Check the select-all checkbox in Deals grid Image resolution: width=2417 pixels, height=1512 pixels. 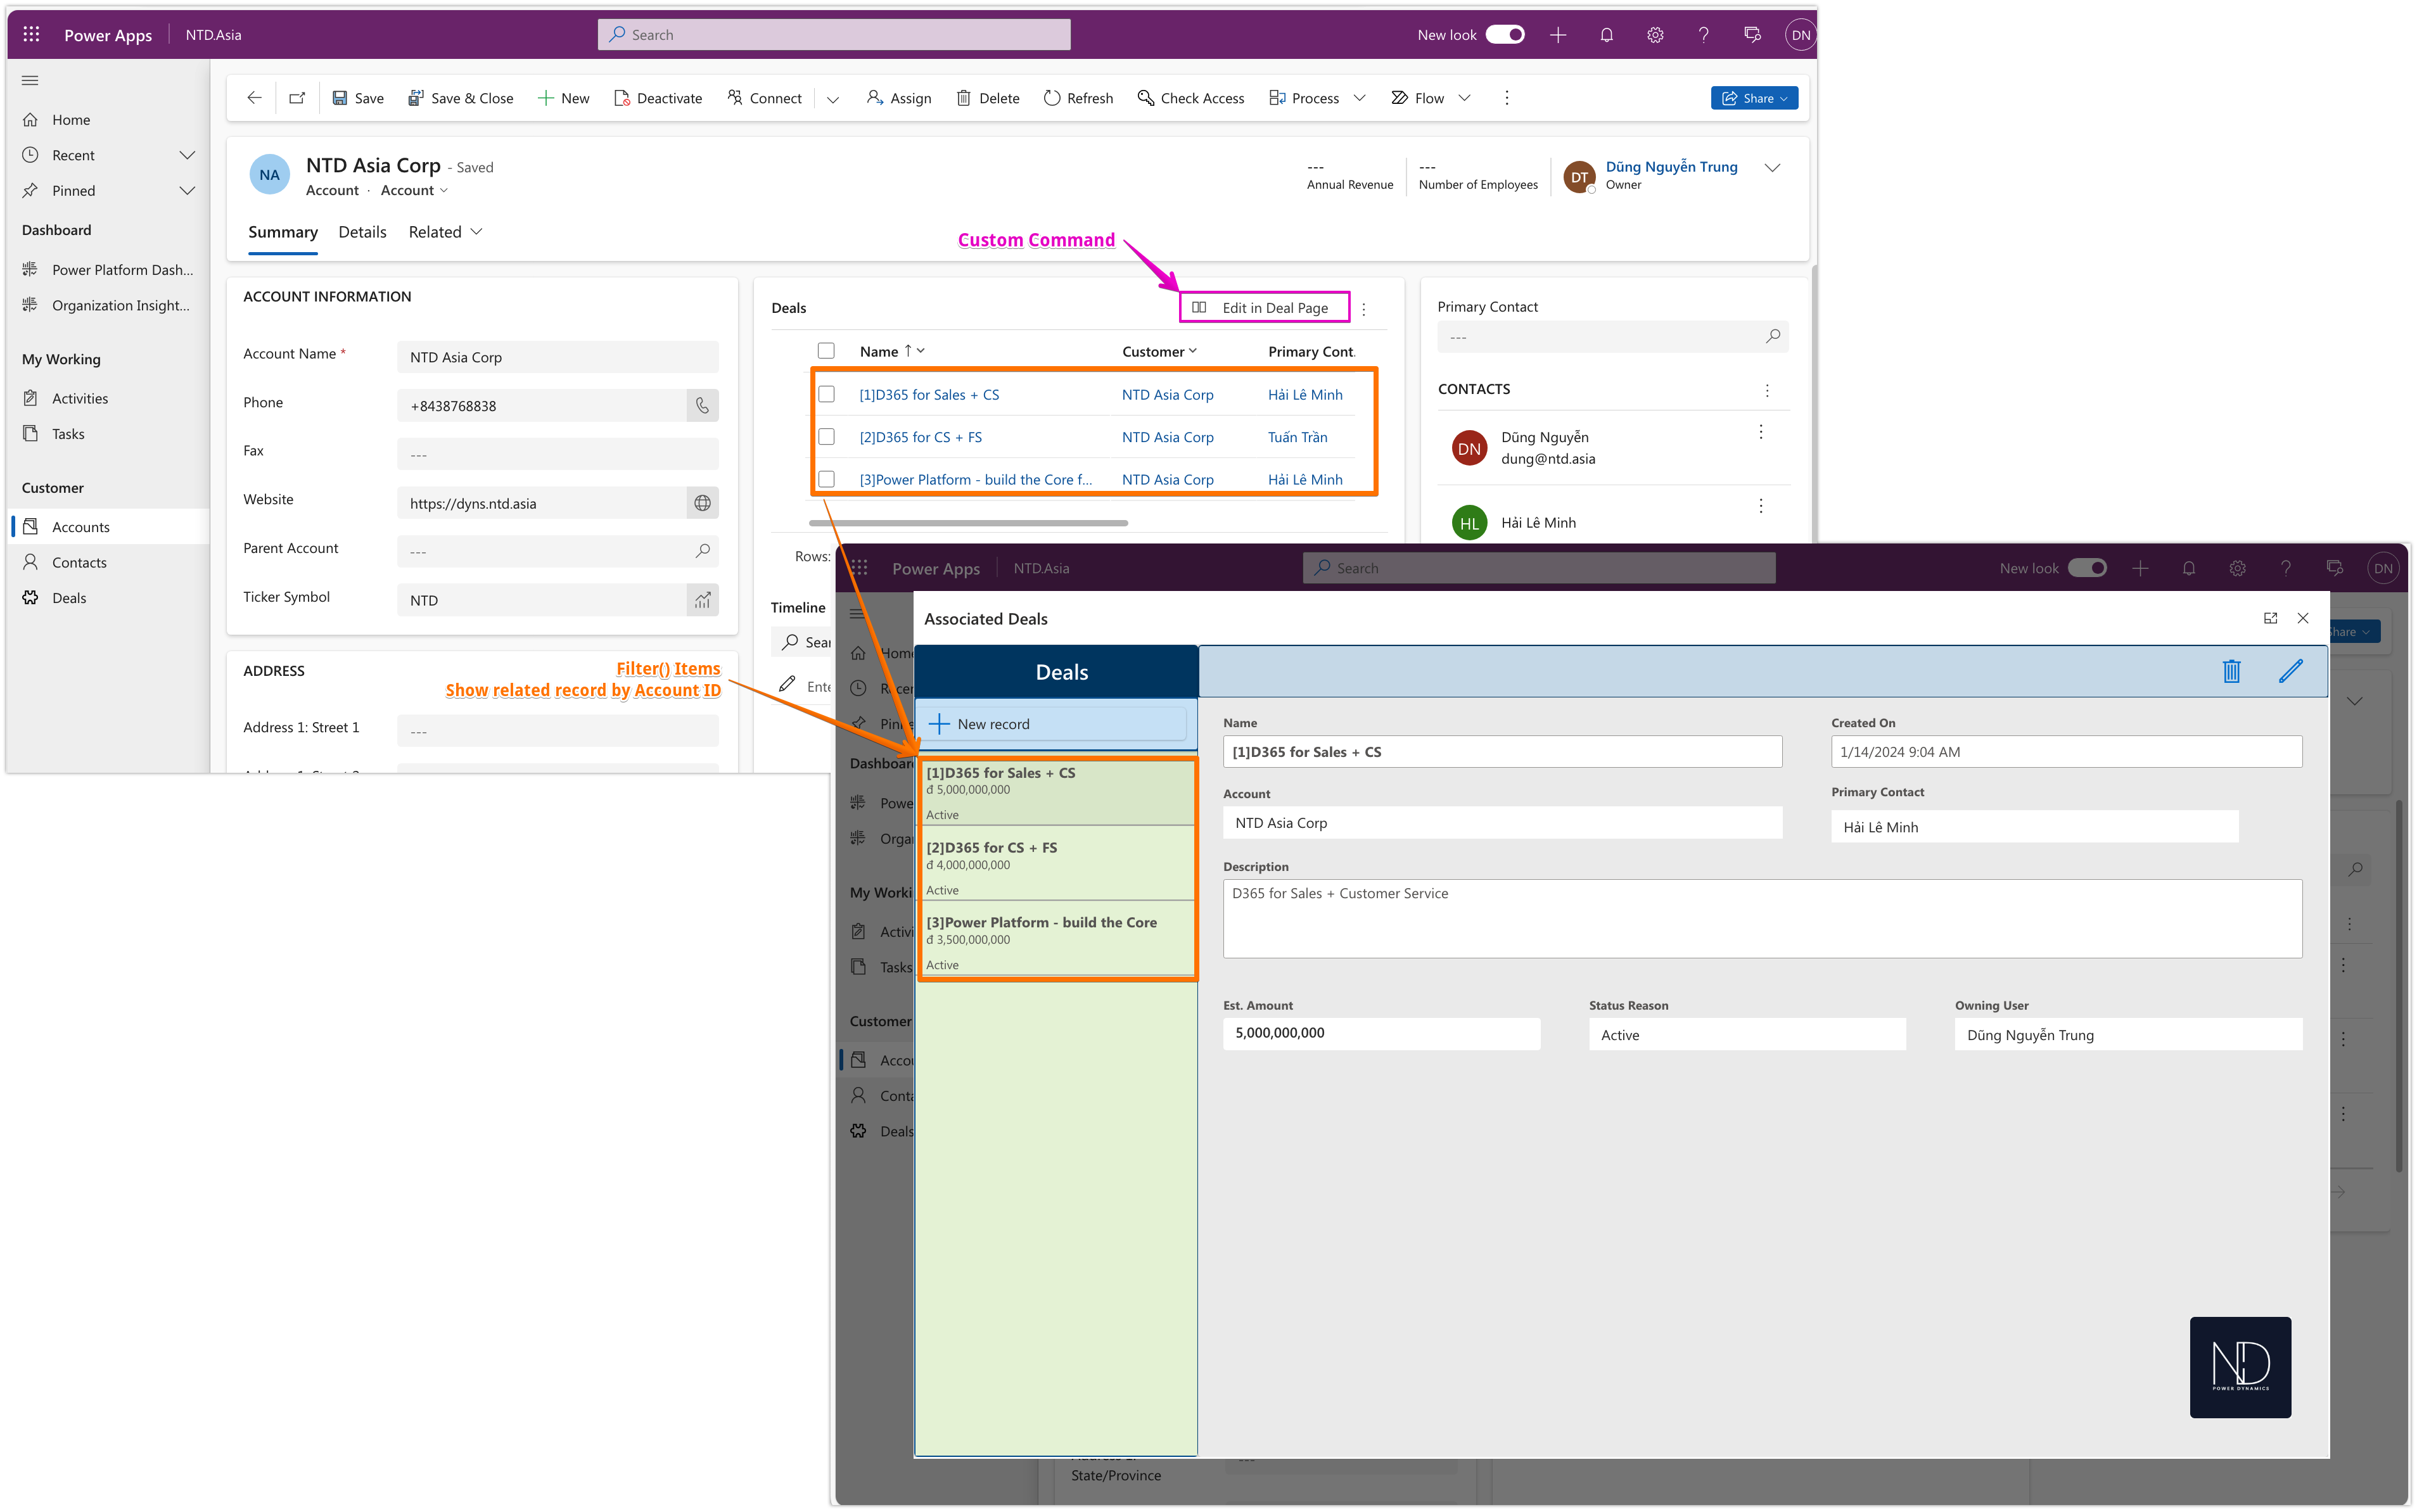point(826,351)
